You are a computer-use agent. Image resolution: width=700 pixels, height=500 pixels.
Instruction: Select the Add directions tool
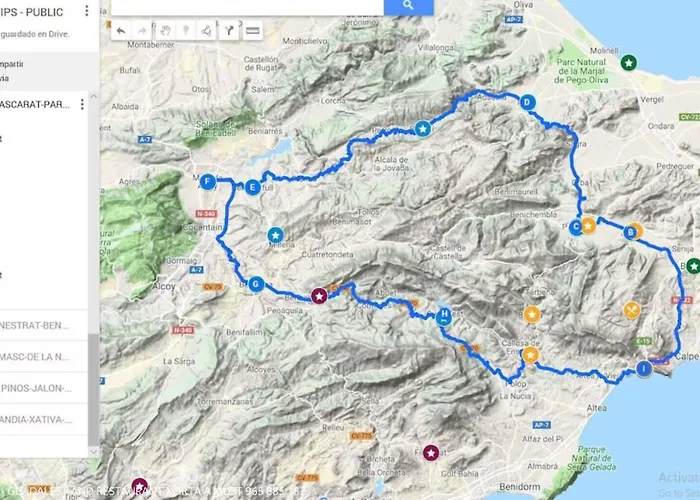[229, 31]
